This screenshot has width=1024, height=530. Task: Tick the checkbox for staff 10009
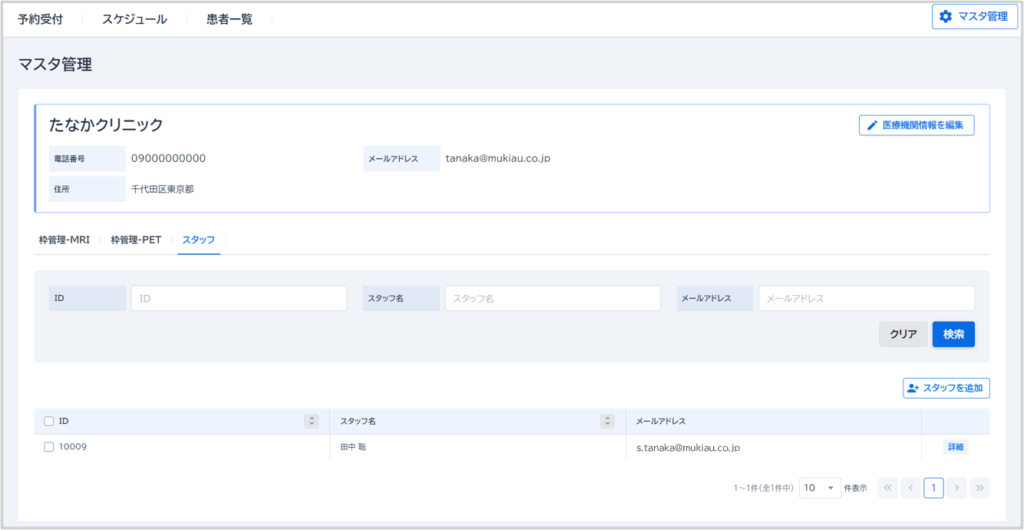click(x=49, y=447)
